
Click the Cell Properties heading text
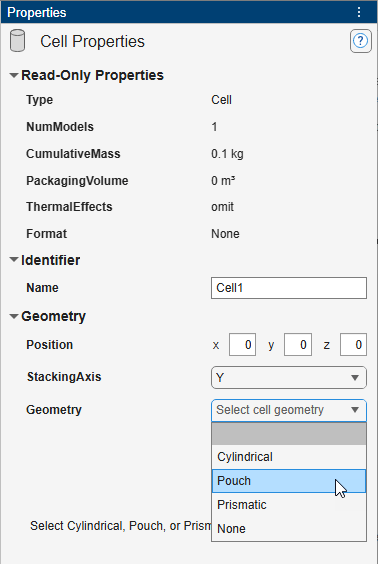pos(92,41)
